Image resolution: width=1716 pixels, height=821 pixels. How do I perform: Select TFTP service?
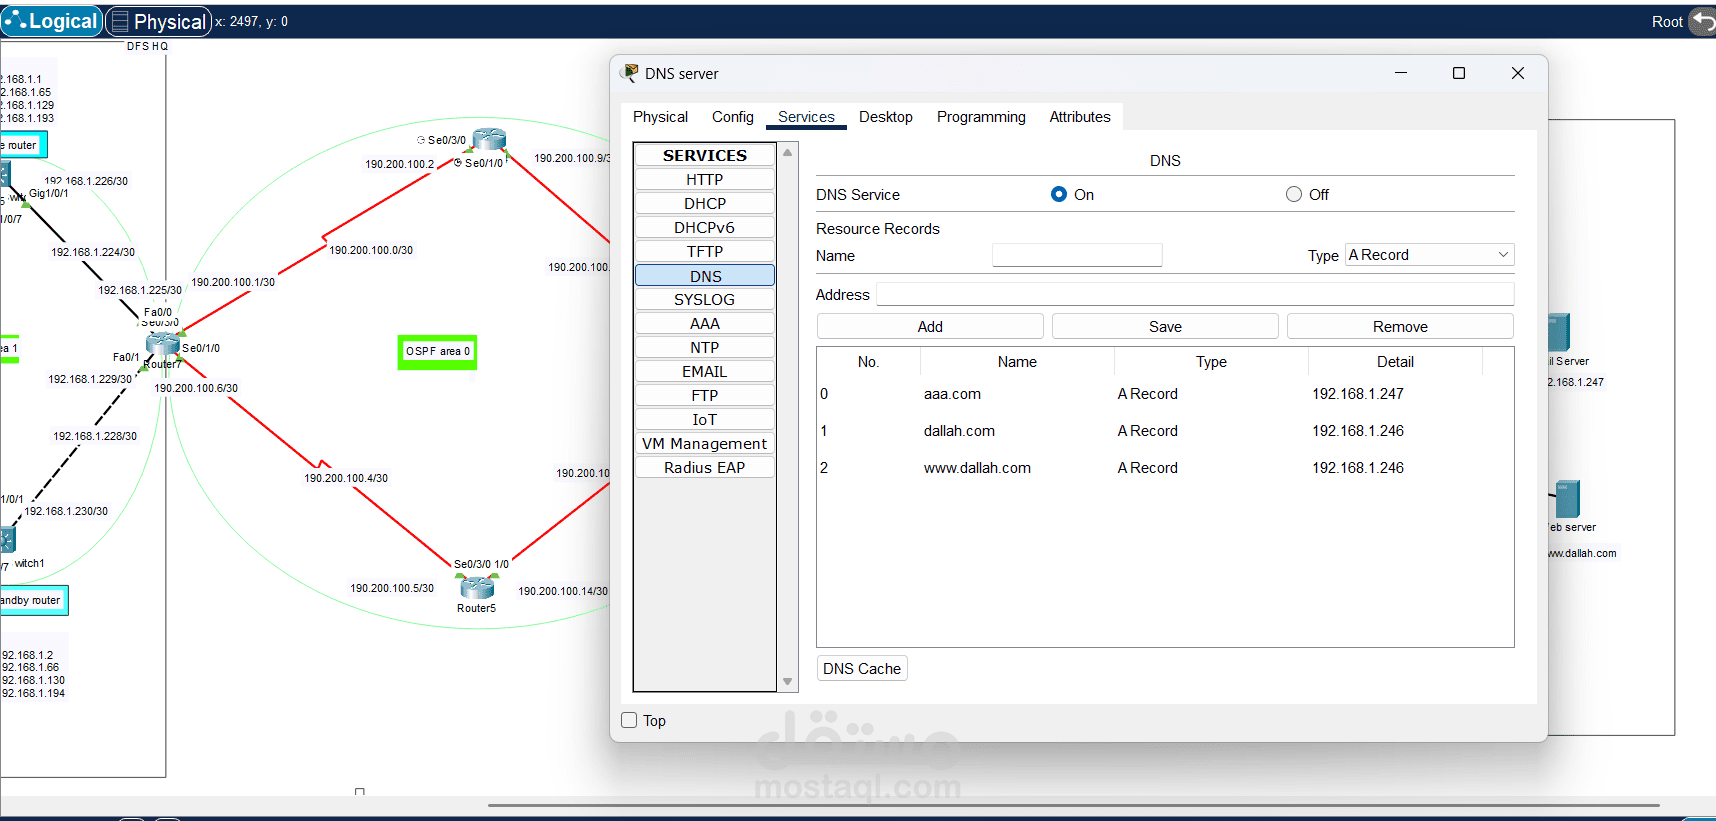[705, 251]
